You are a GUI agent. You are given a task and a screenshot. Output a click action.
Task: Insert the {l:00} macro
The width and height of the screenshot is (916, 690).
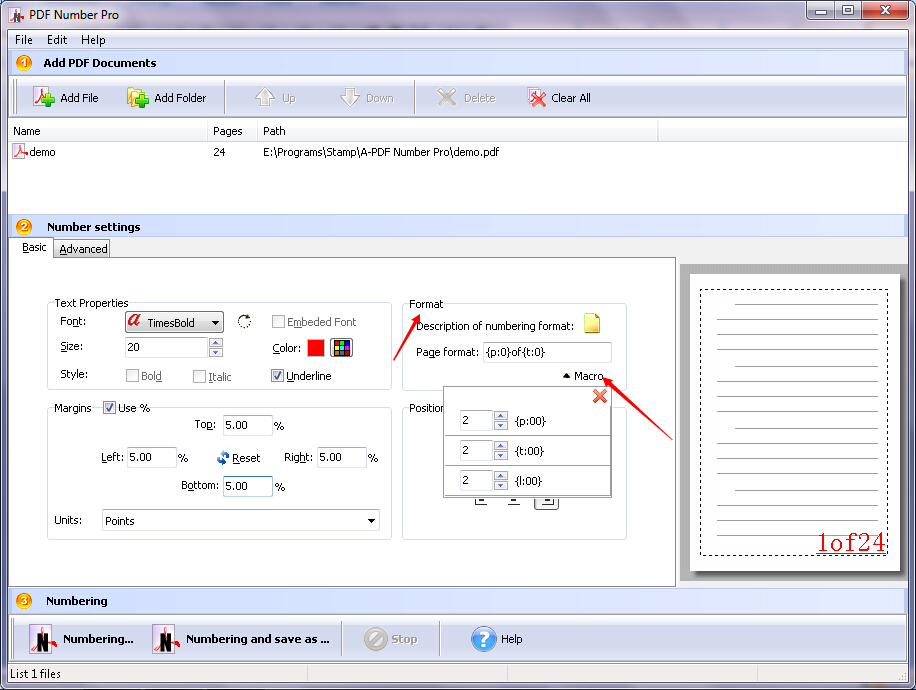click(x=528, y=481)
